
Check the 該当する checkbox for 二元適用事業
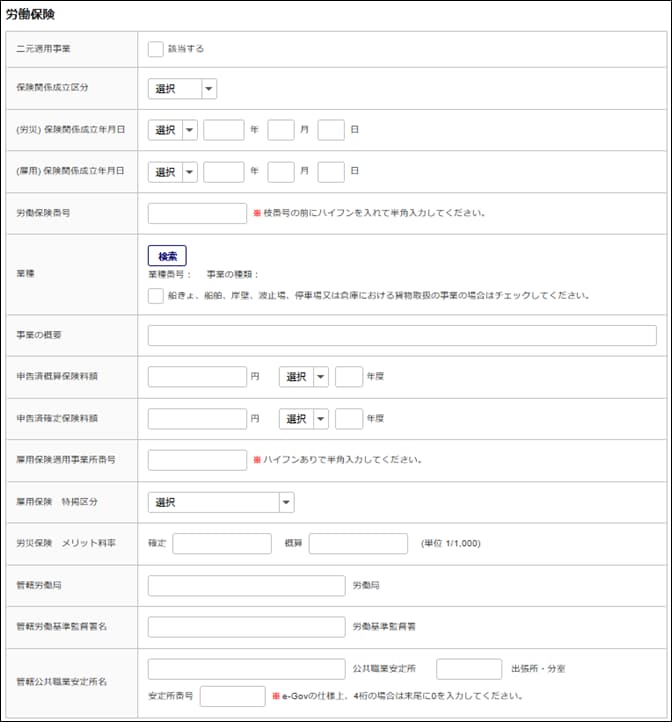(155, 48)
